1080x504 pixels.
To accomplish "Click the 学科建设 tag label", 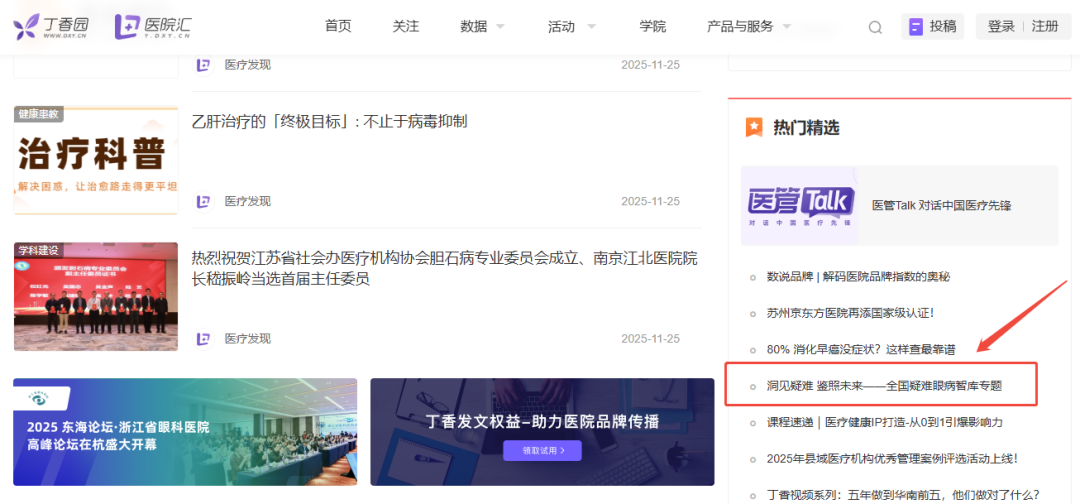I will coord(39,250).
